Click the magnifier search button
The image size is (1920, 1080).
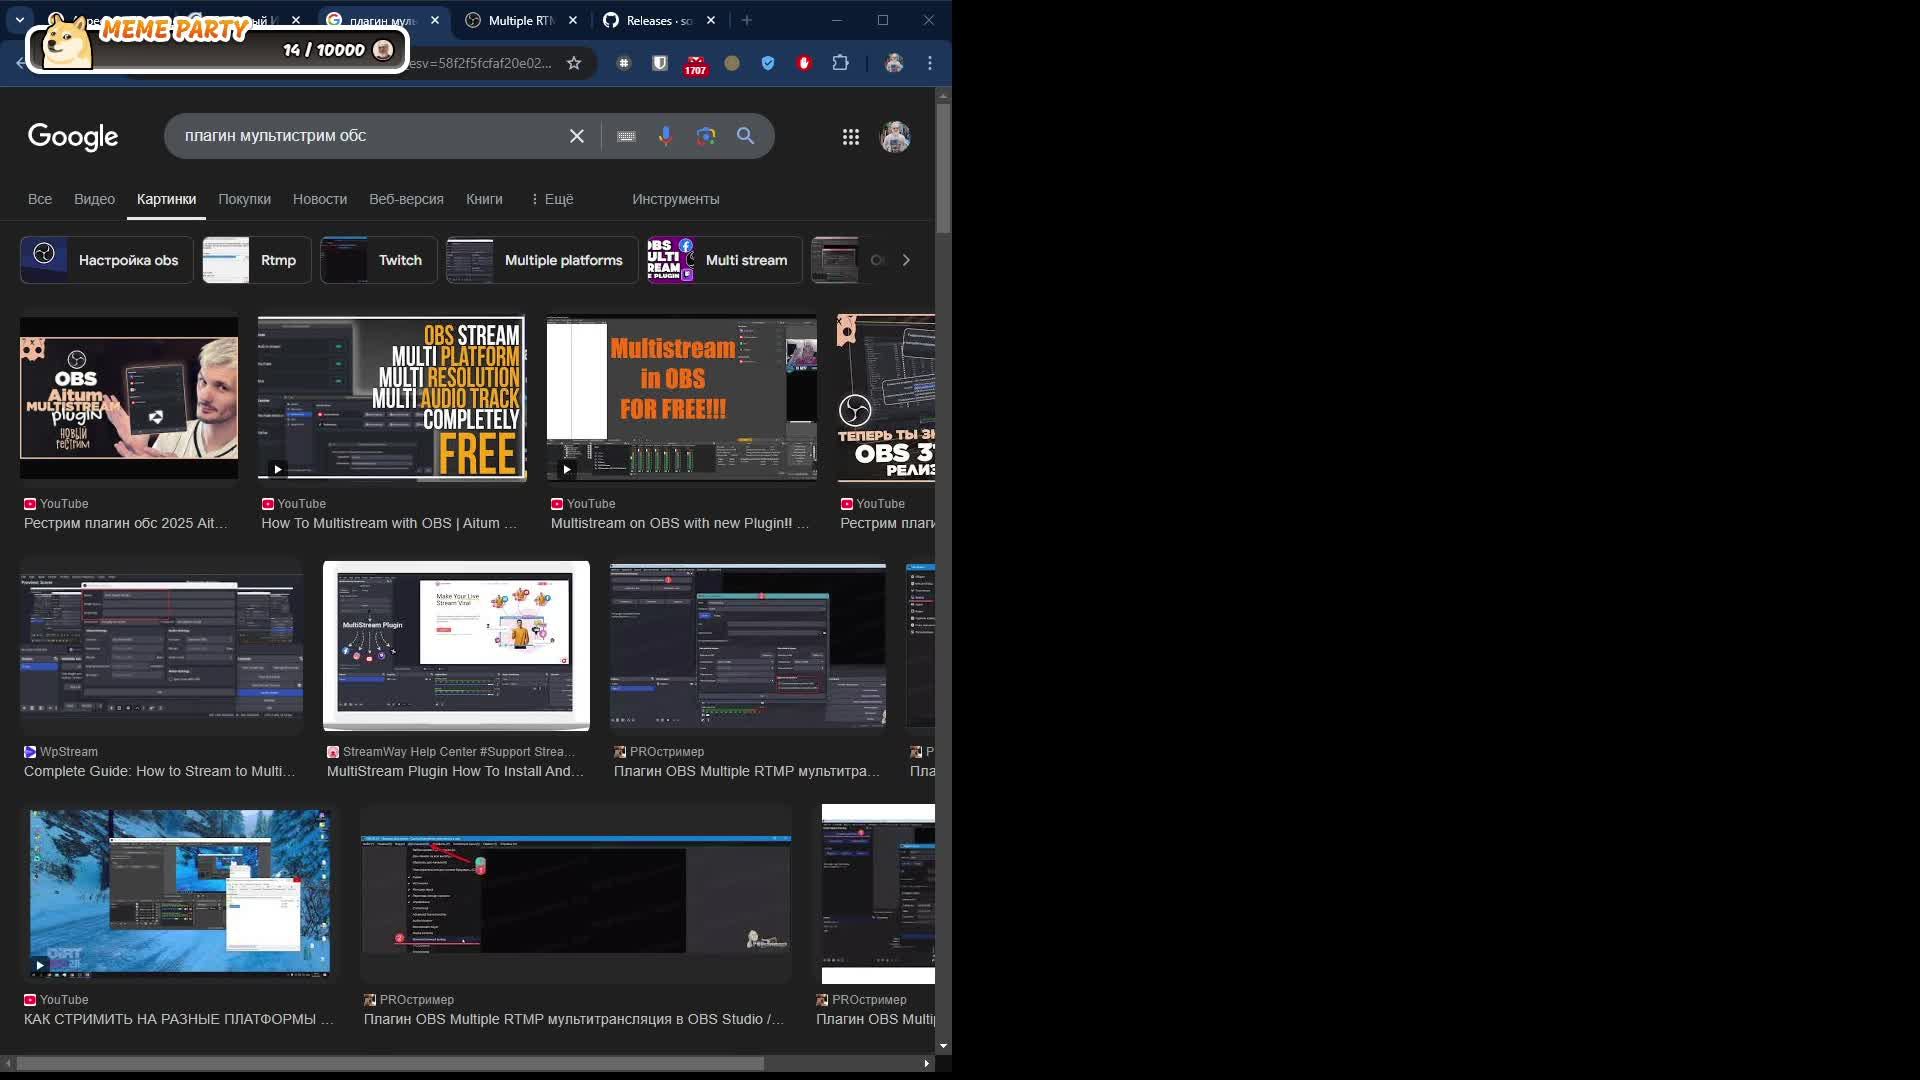[746, 136]
